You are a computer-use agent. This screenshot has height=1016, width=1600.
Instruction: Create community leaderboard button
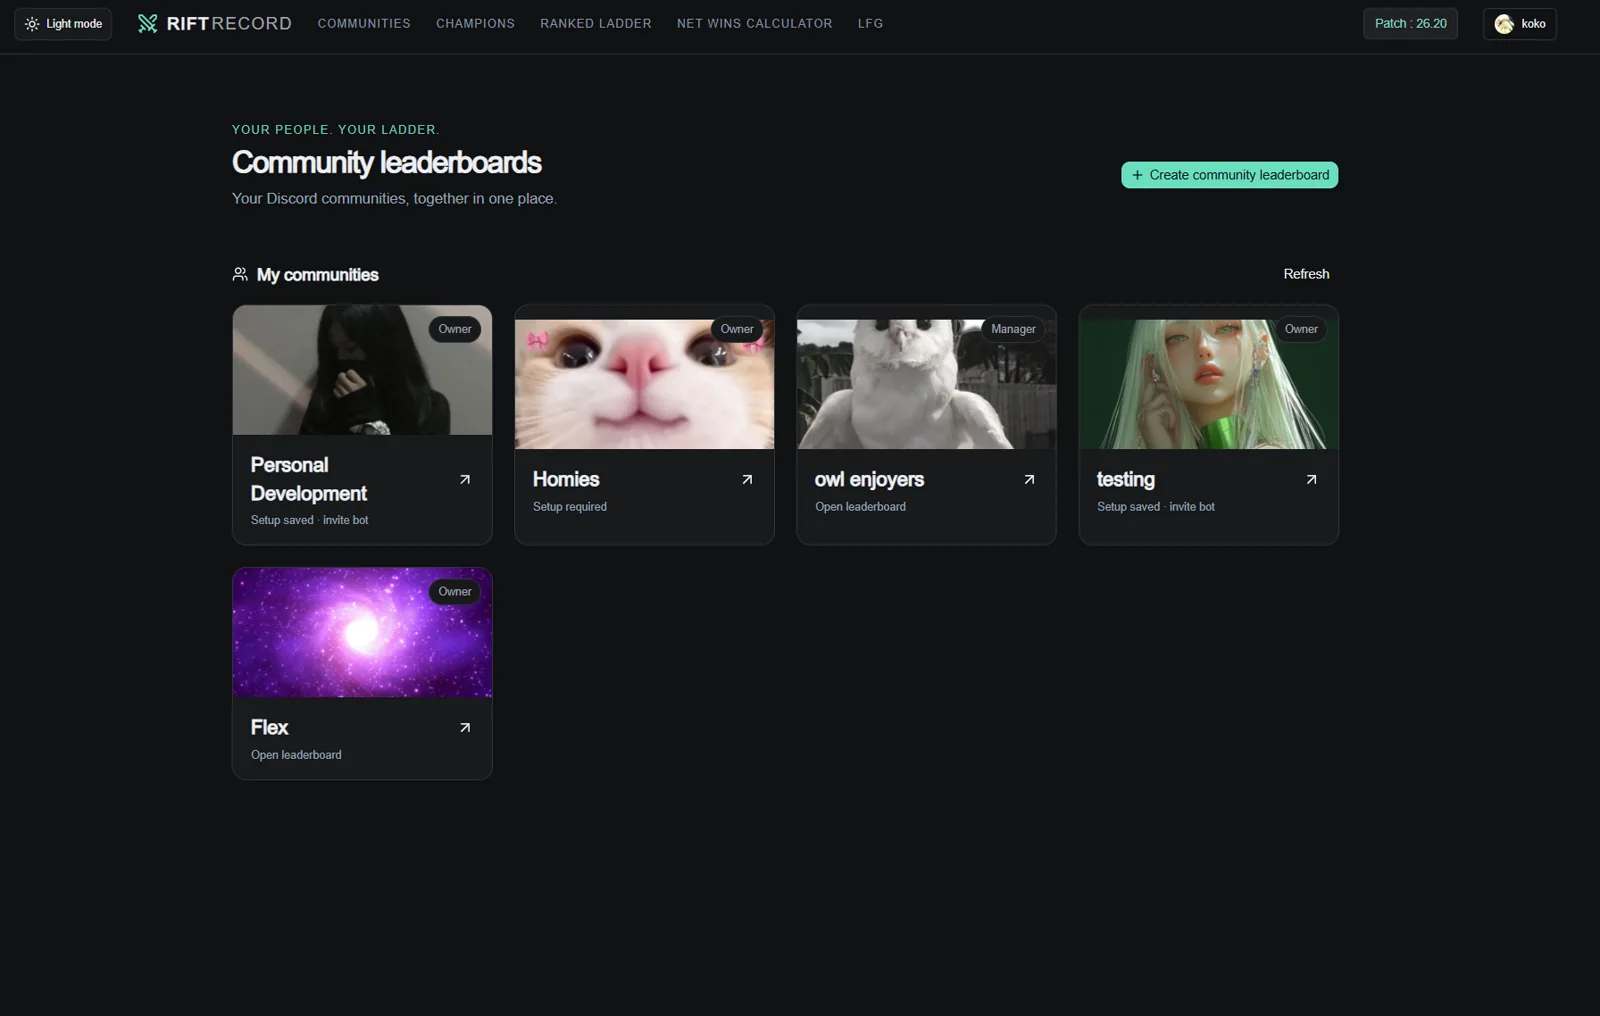click(x=1229, y=175)
